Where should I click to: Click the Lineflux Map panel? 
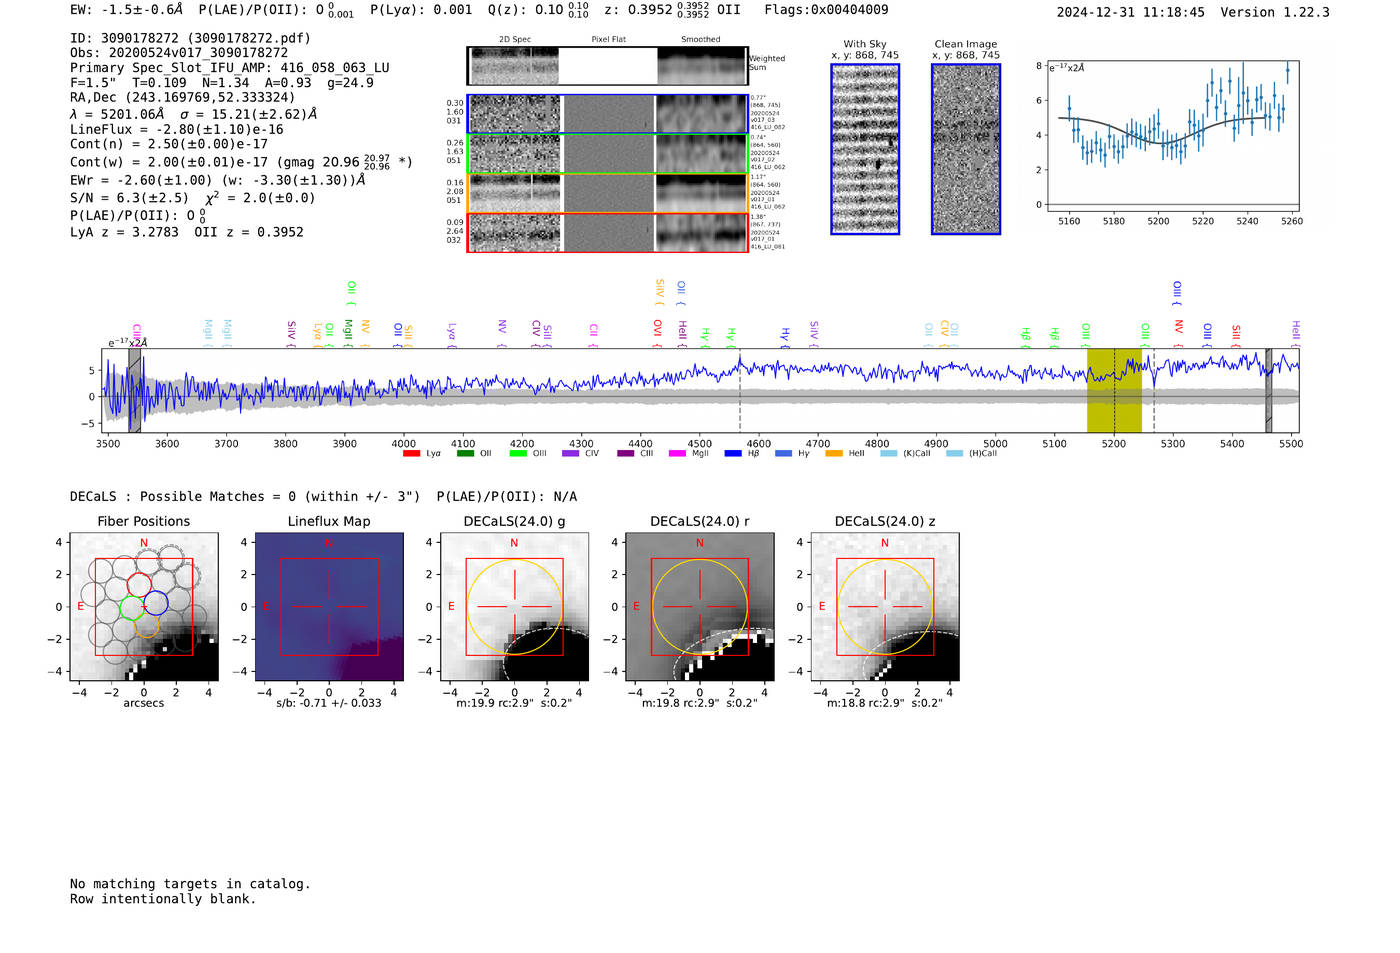coord(329,607)
